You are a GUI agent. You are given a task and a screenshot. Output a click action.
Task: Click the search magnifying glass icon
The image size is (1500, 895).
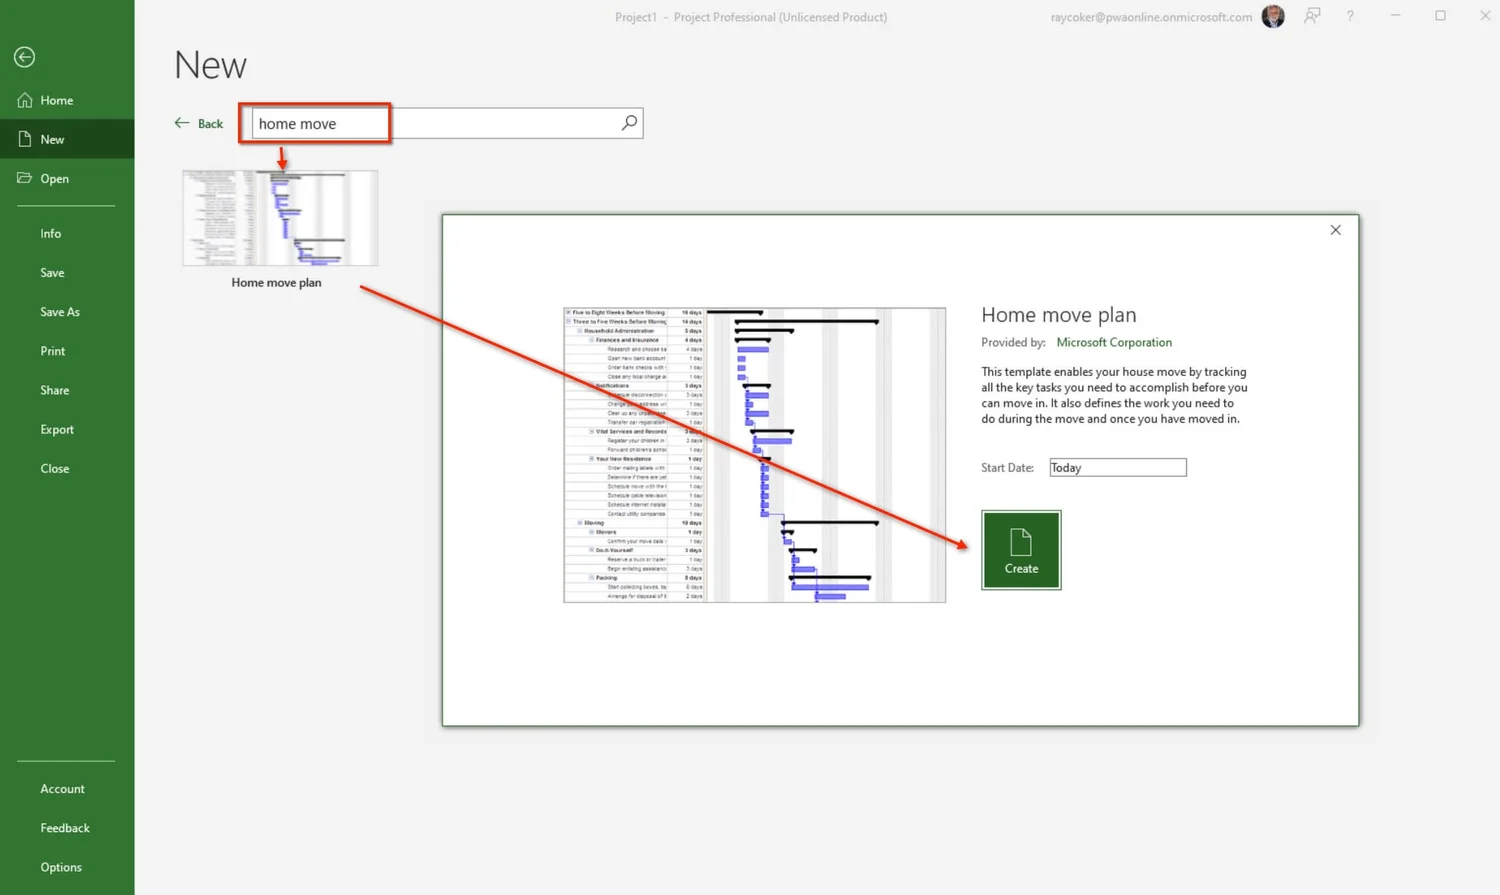pyautogui.click(x=628, y=122)
